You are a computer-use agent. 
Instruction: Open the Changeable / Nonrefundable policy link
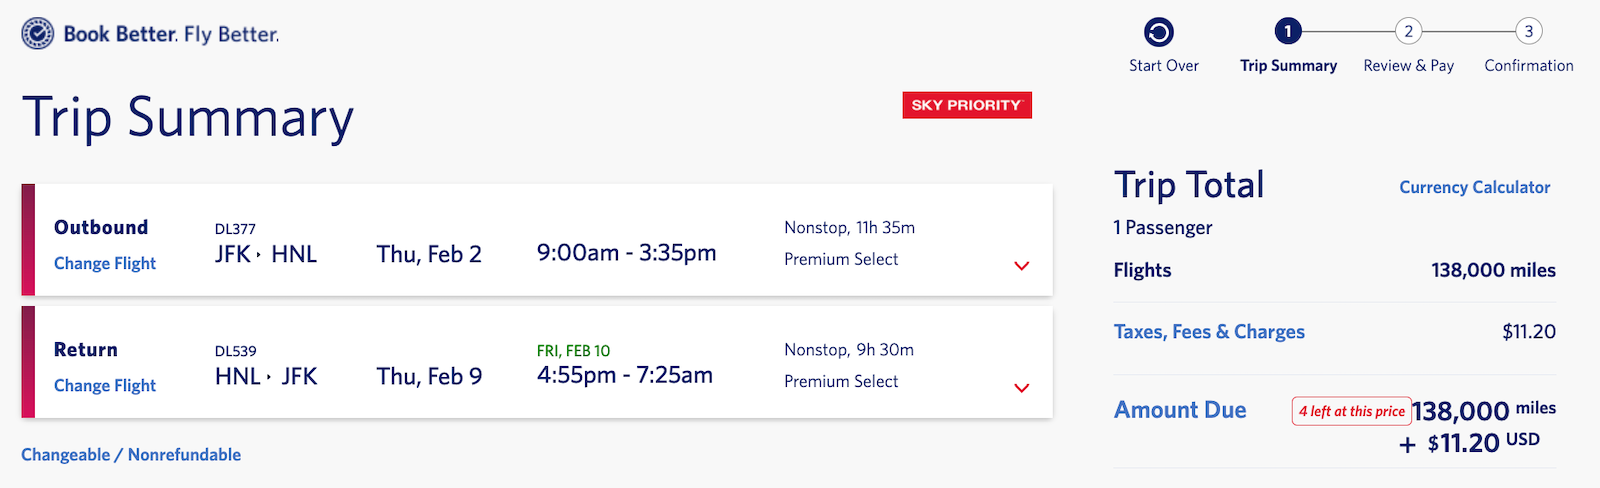(131, 454)
